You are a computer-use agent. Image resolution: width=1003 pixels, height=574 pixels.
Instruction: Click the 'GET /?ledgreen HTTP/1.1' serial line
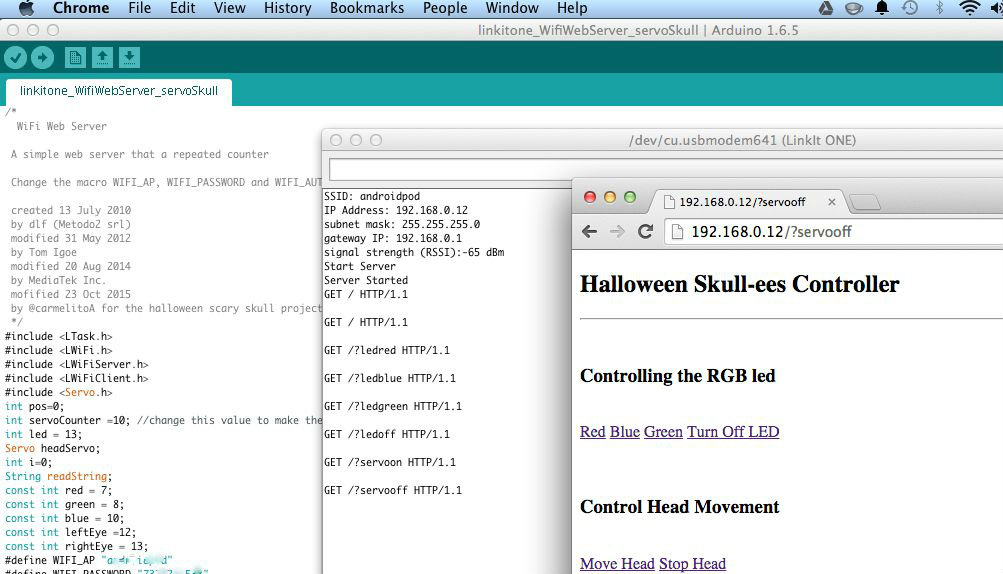[x=393, y=406]
